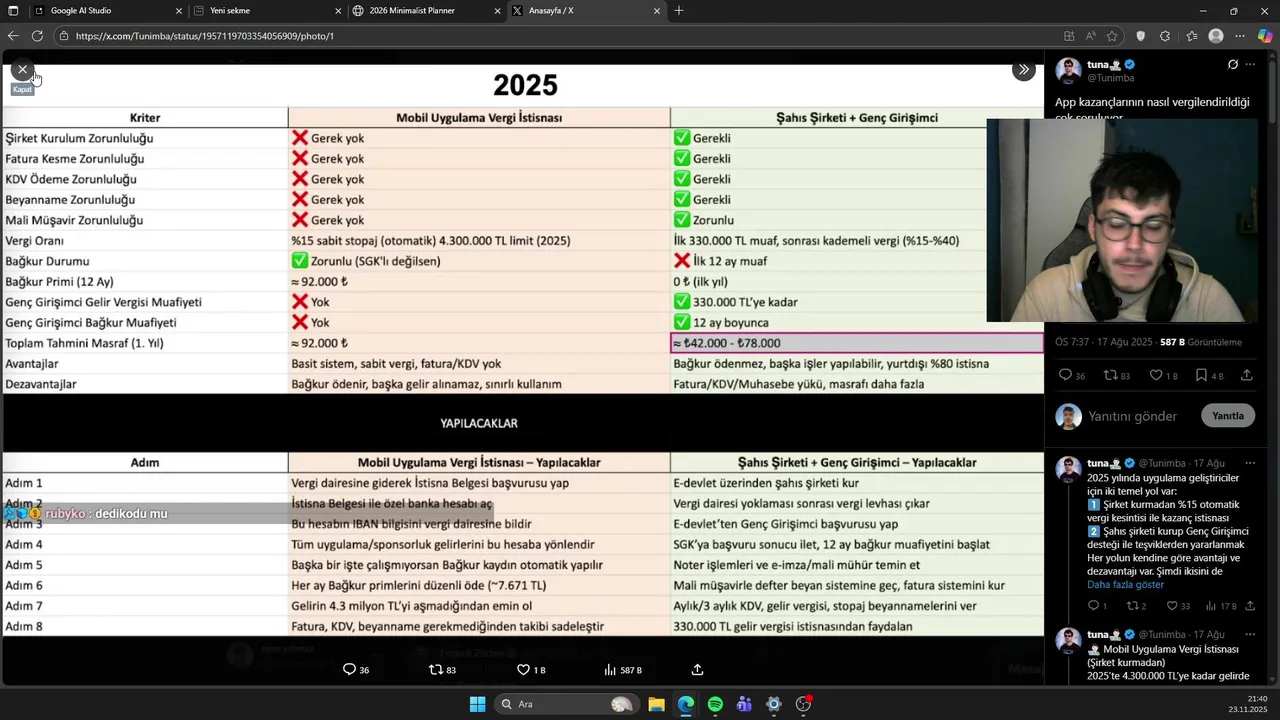Open the browser extensions icon
Image resolution: width=1280 pixels, height=720 pixels.
pos(1165,36)
